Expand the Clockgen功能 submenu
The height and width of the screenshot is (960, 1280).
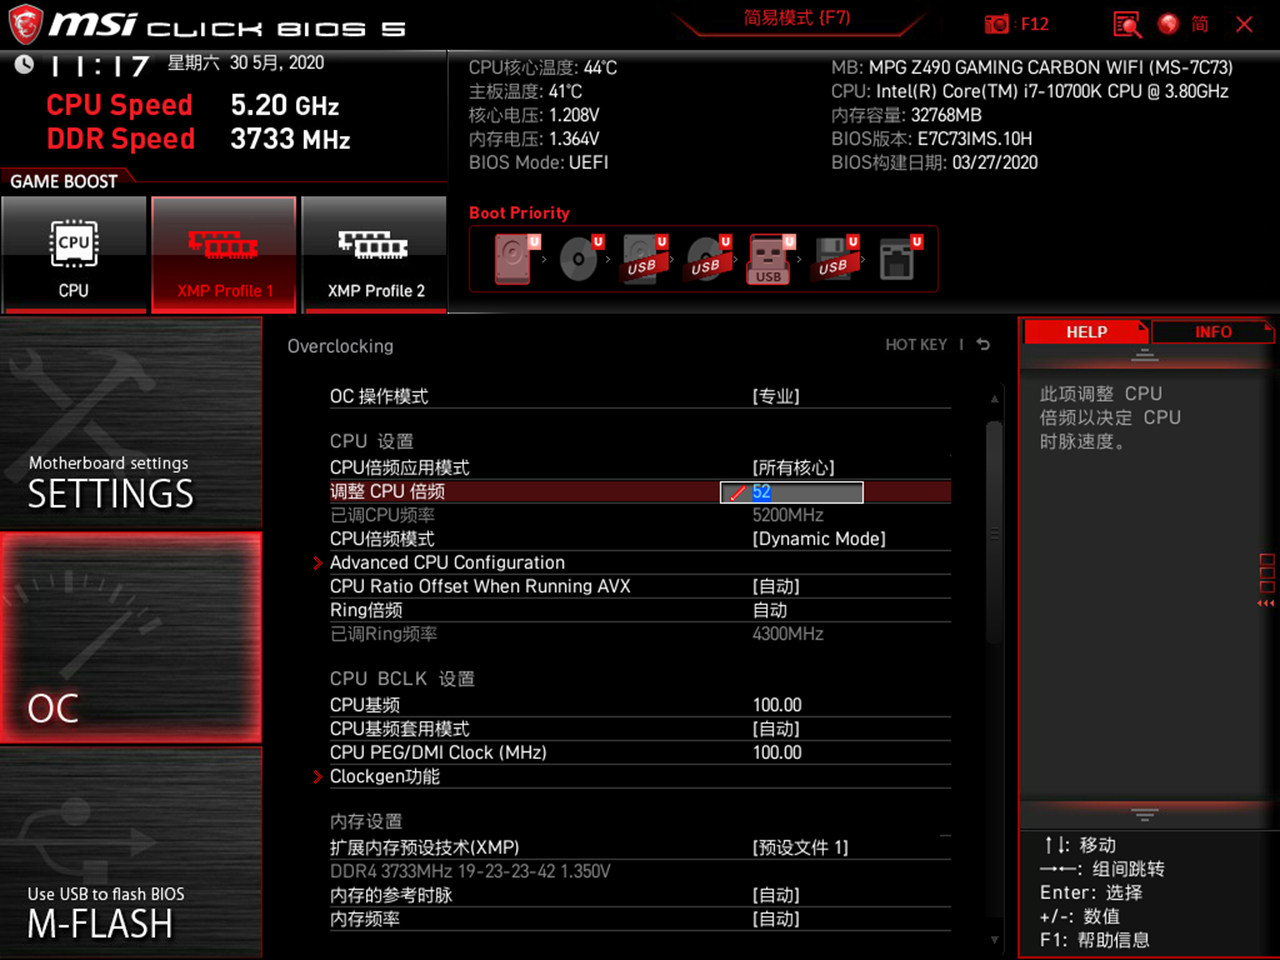coord(384,776)
